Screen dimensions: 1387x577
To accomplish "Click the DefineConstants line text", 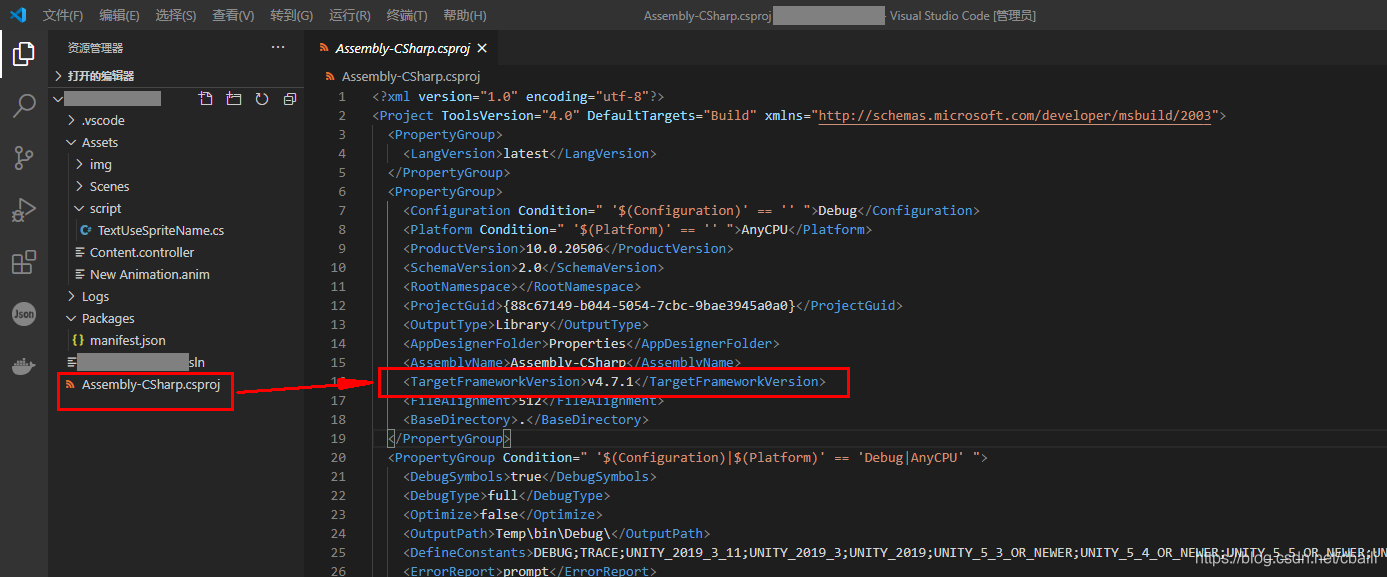I will [895, 552].
